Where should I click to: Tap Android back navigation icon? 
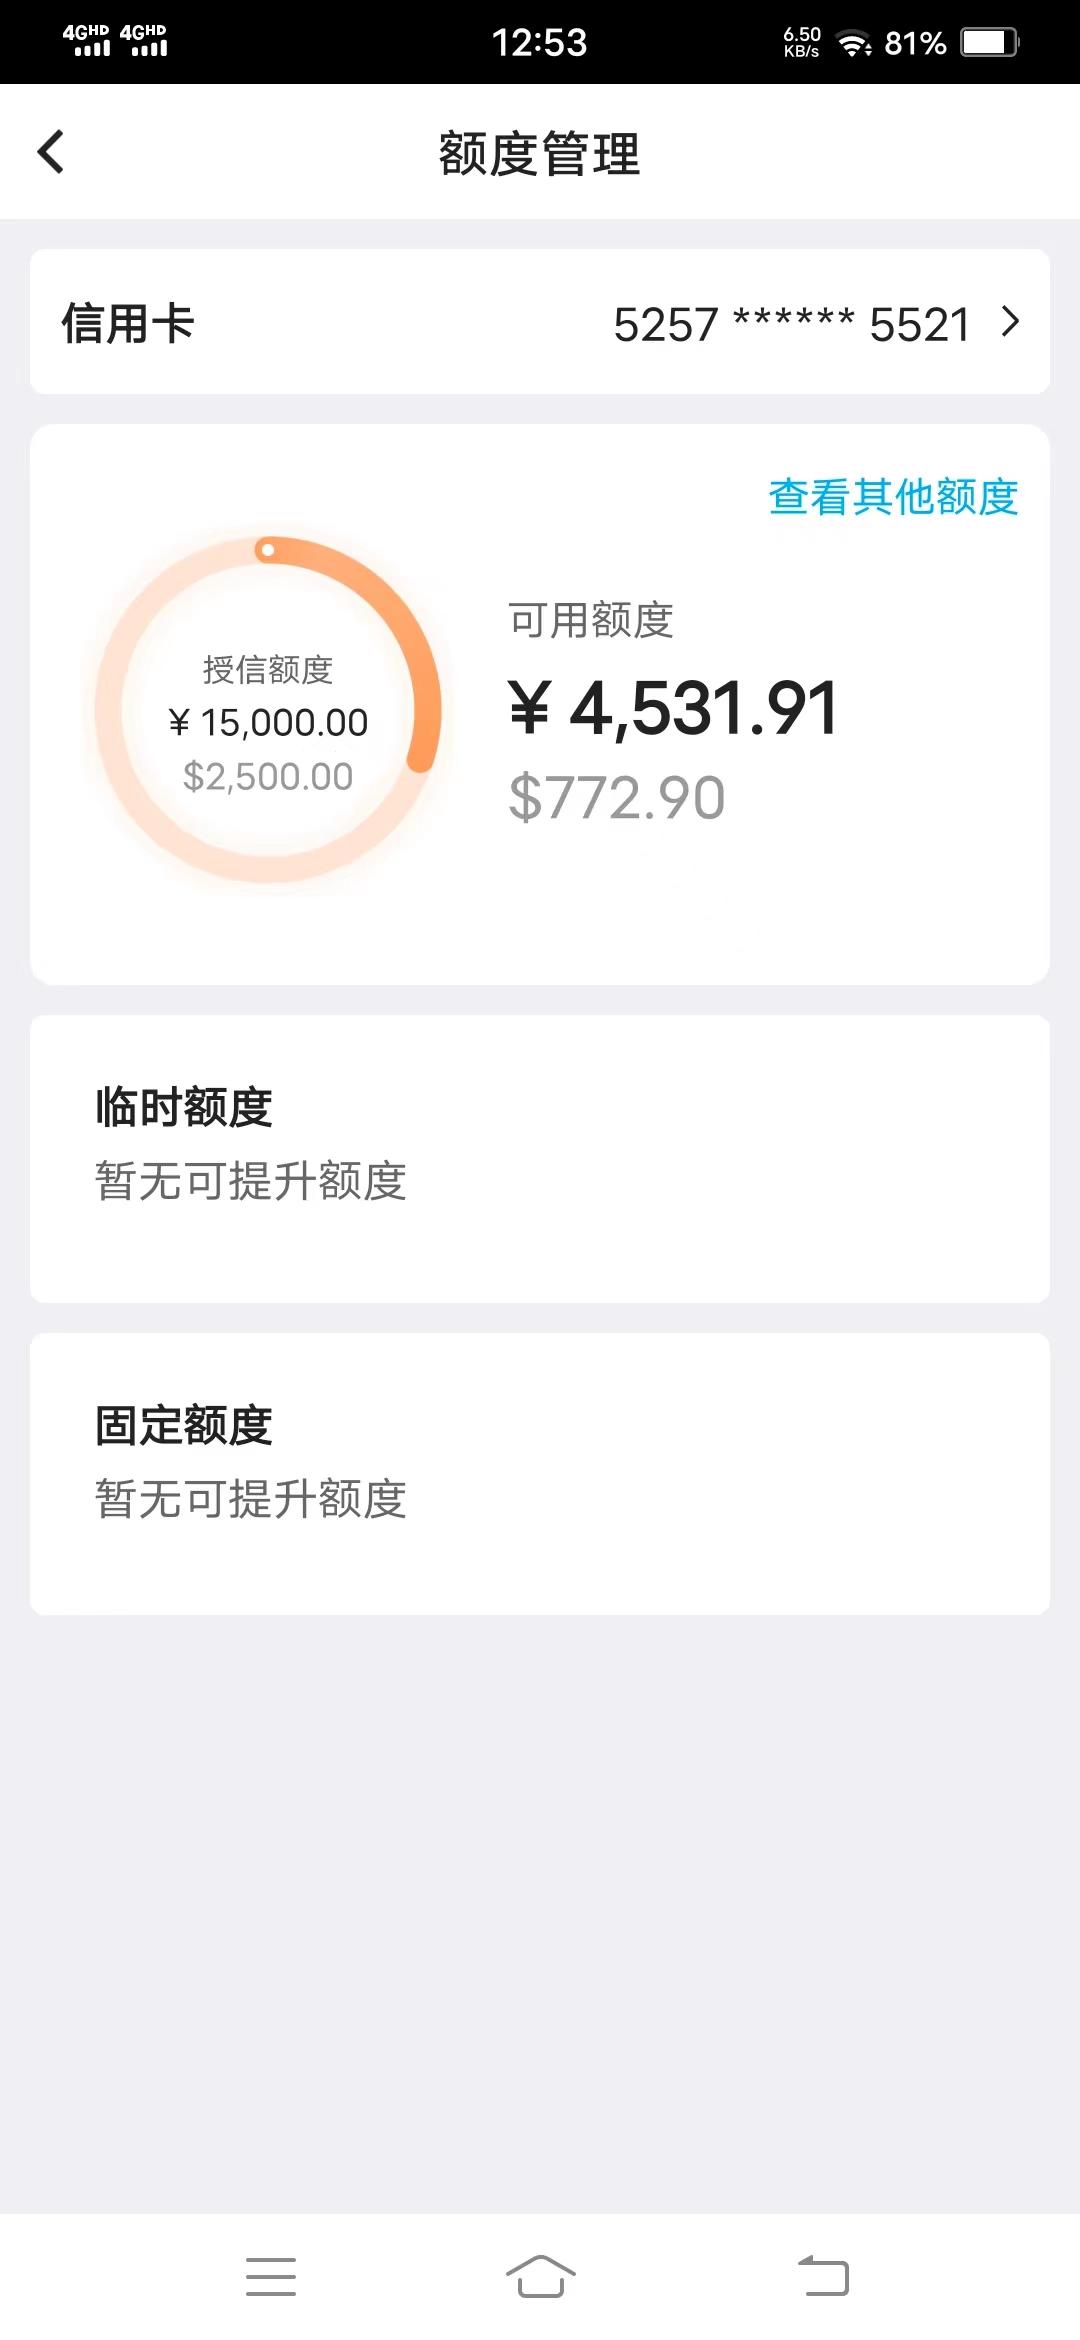(x=822, y=2276)
